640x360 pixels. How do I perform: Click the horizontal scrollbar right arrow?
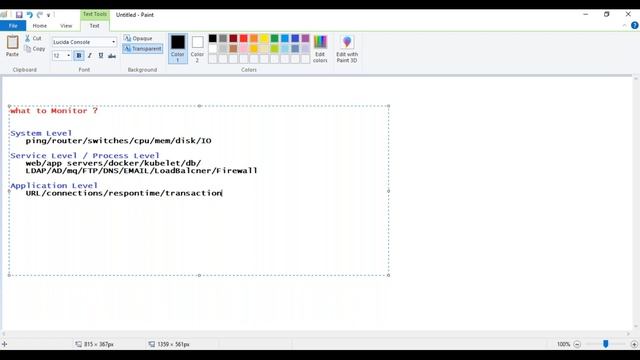629,333
